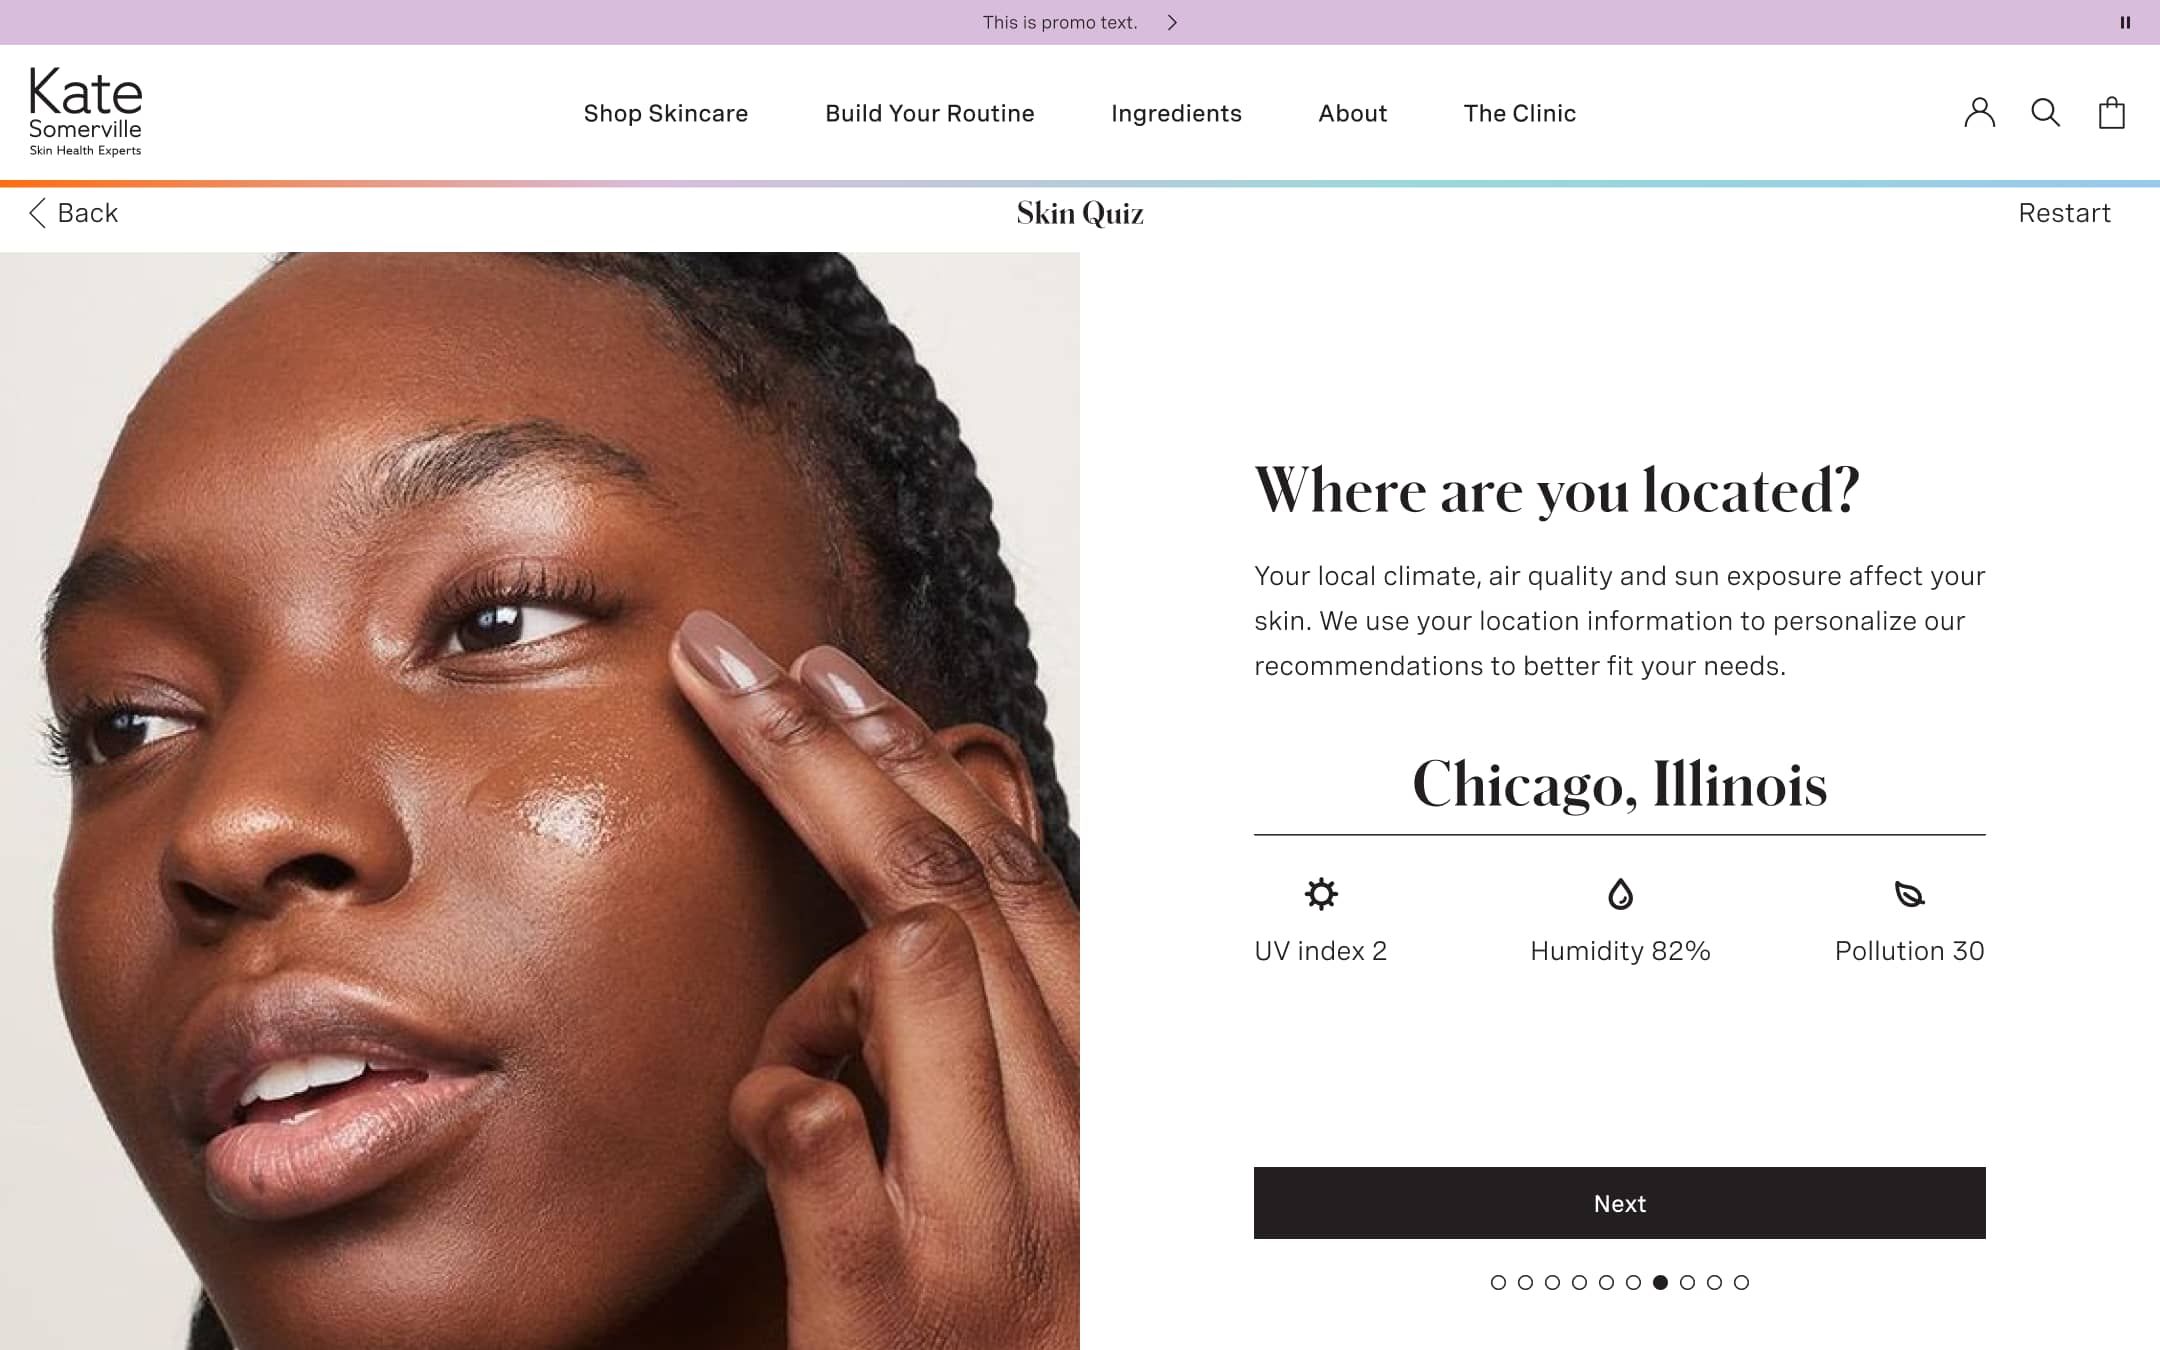Select the last quiz step dot
This screenshot has height=1350, width=2160.
(x=1741, y=1282)
